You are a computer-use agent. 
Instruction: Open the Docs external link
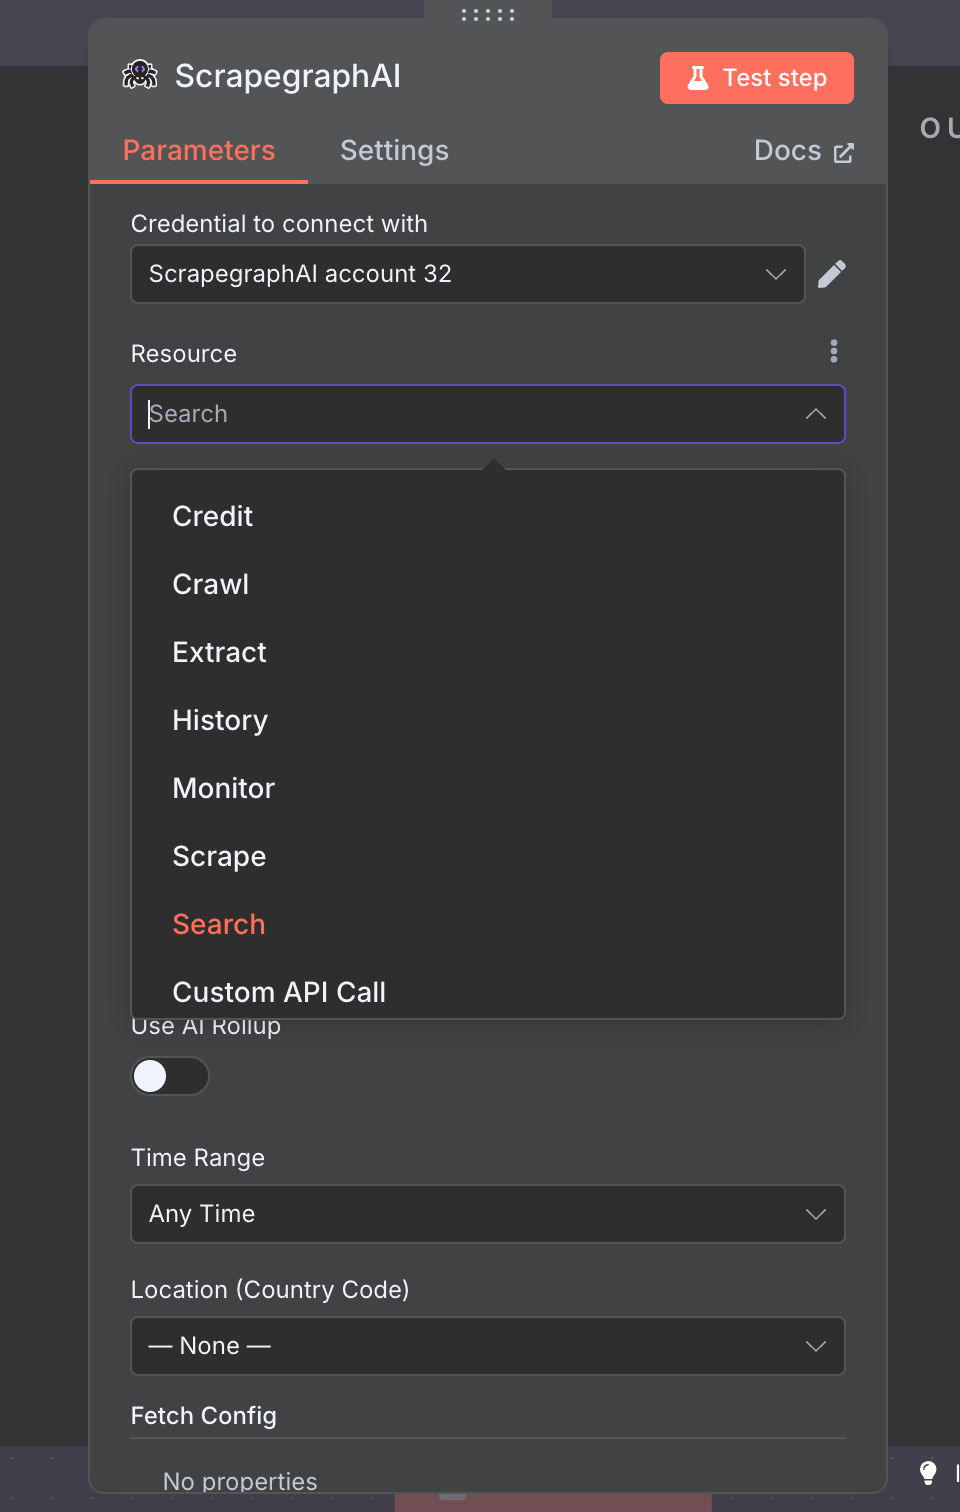[803, 151]
